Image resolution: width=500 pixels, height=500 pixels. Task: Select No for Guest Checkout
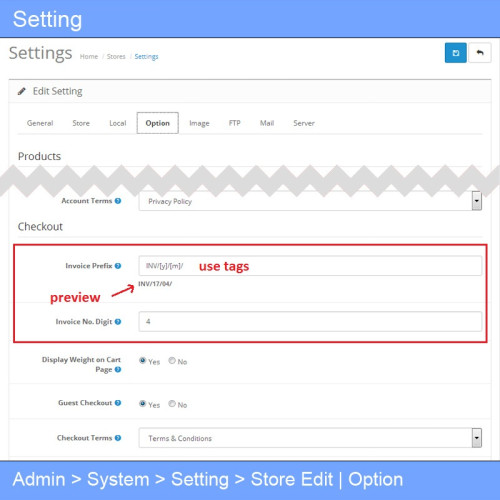172,404
